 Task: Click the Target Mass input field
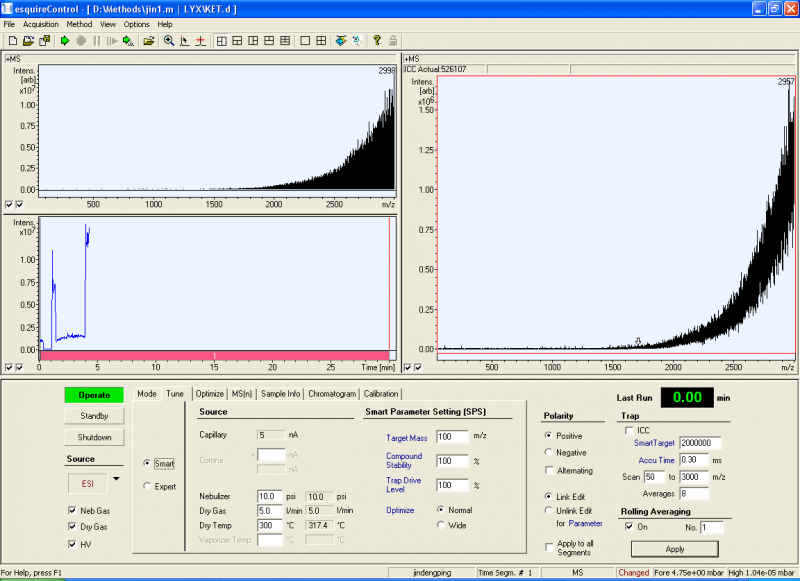click(x=452, y=437)
